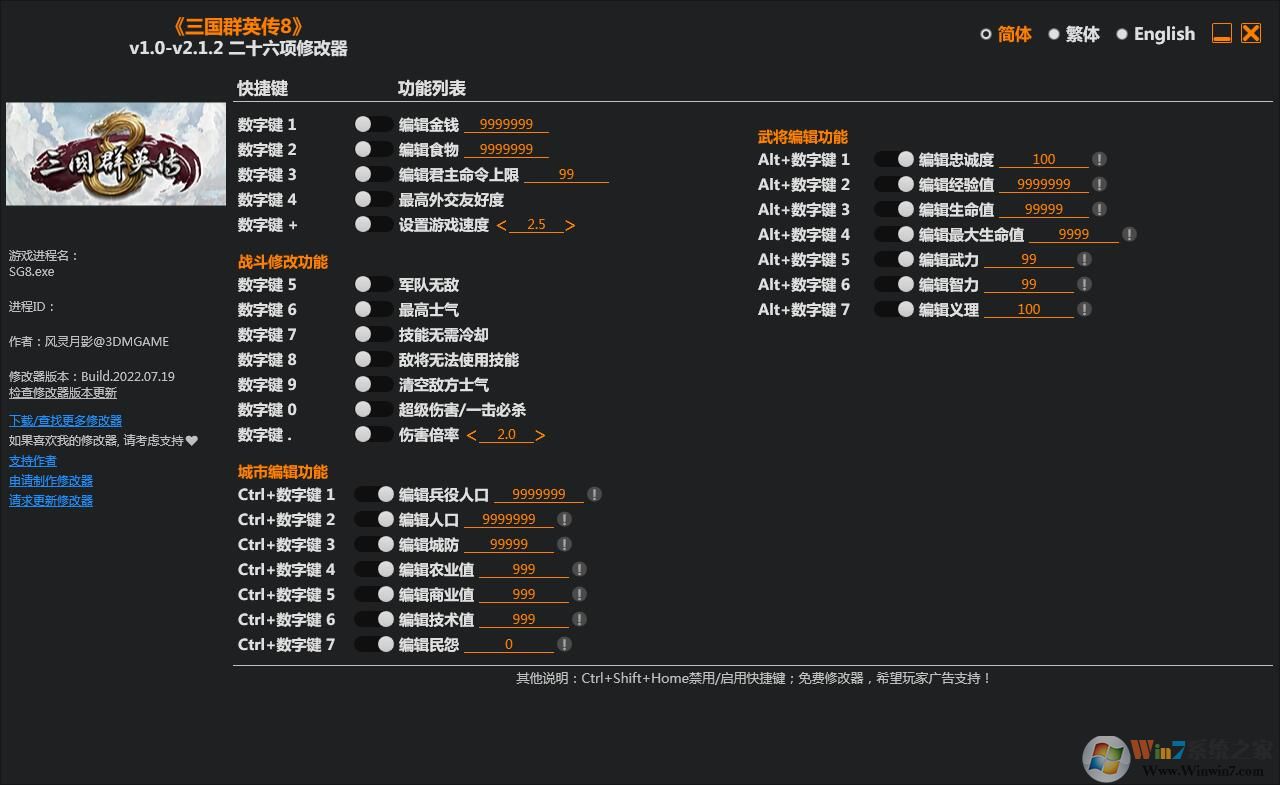Click the warning icon next to 编辑民怨
The width and height of the screenshot is (1280, 785).
tap(565, 644)
